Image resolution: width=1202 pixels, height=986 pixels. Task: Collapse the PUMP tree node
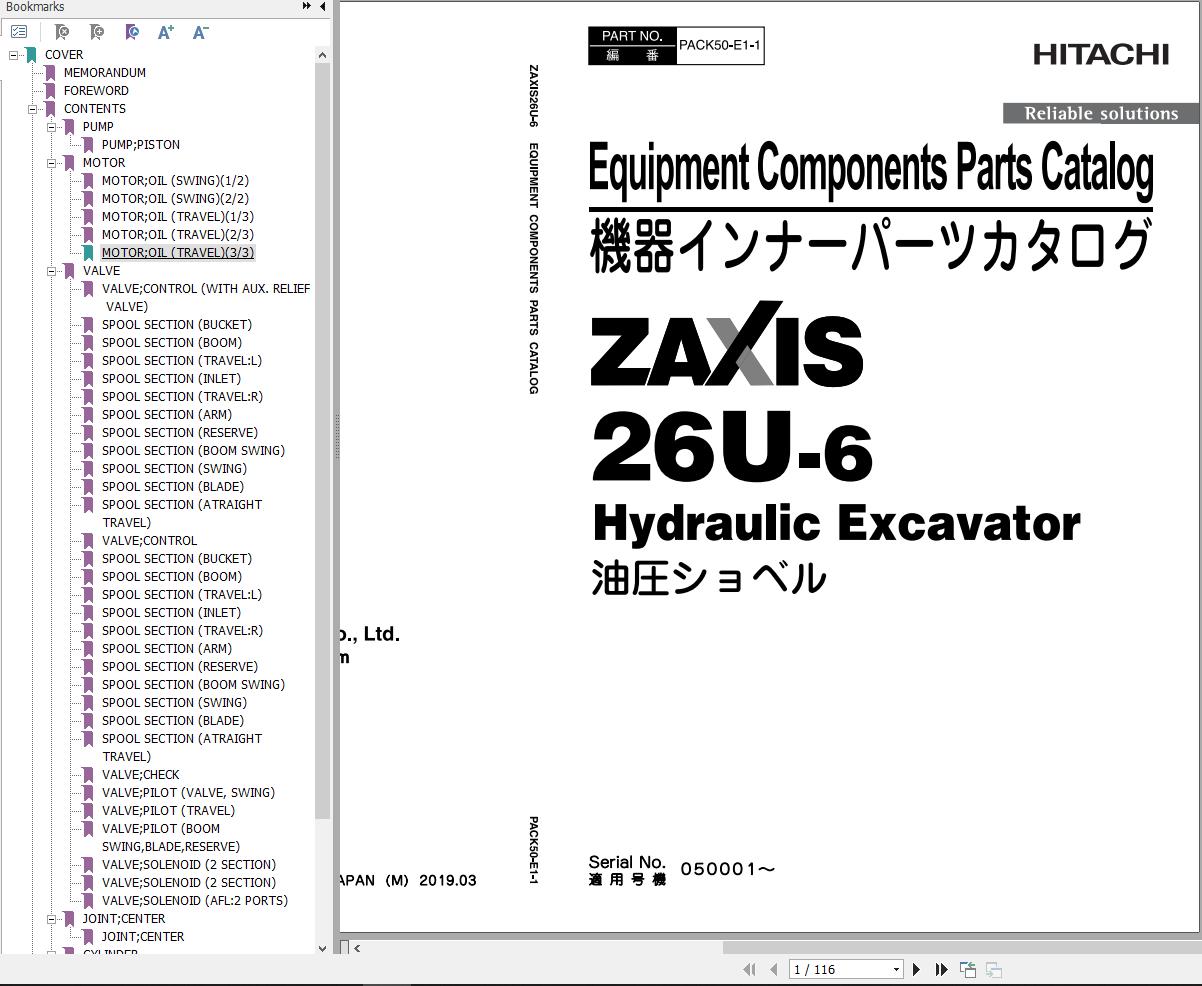pos(52,127)
